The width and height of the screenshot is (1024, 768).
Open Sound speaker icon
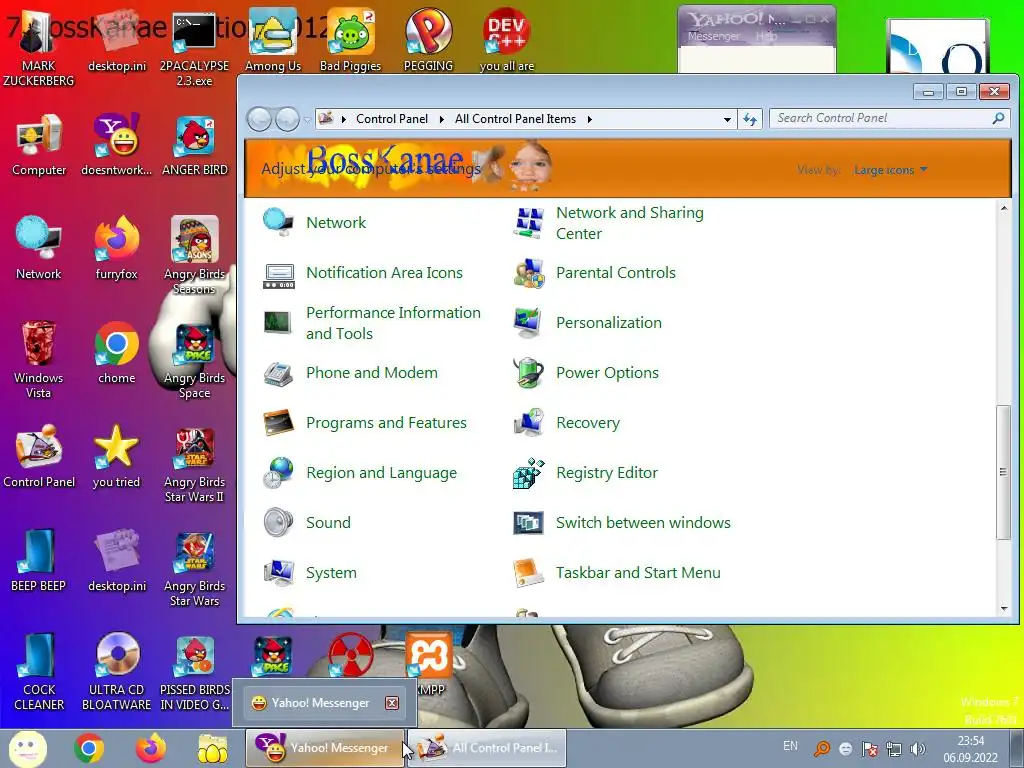tap(279, 523)
